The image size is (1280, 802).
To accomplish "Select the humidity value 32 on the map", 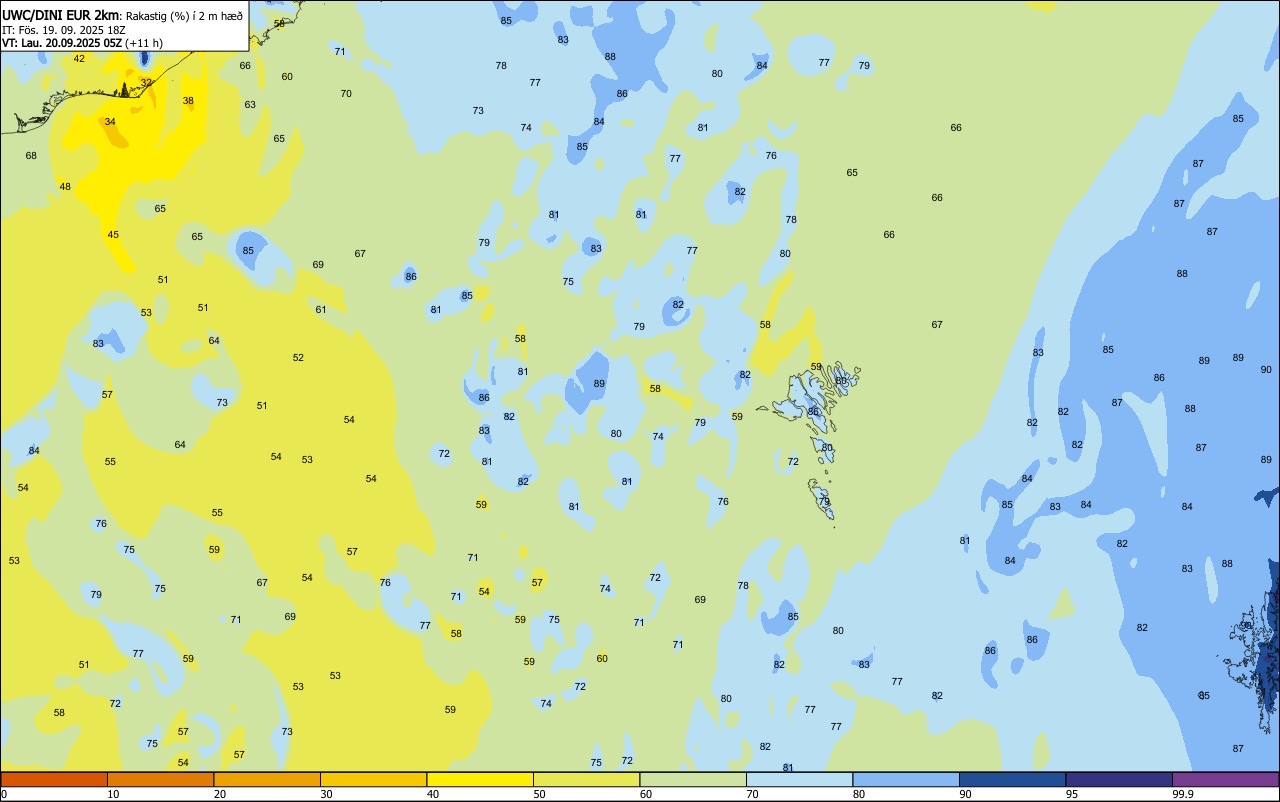I will (x=146, y=82).
